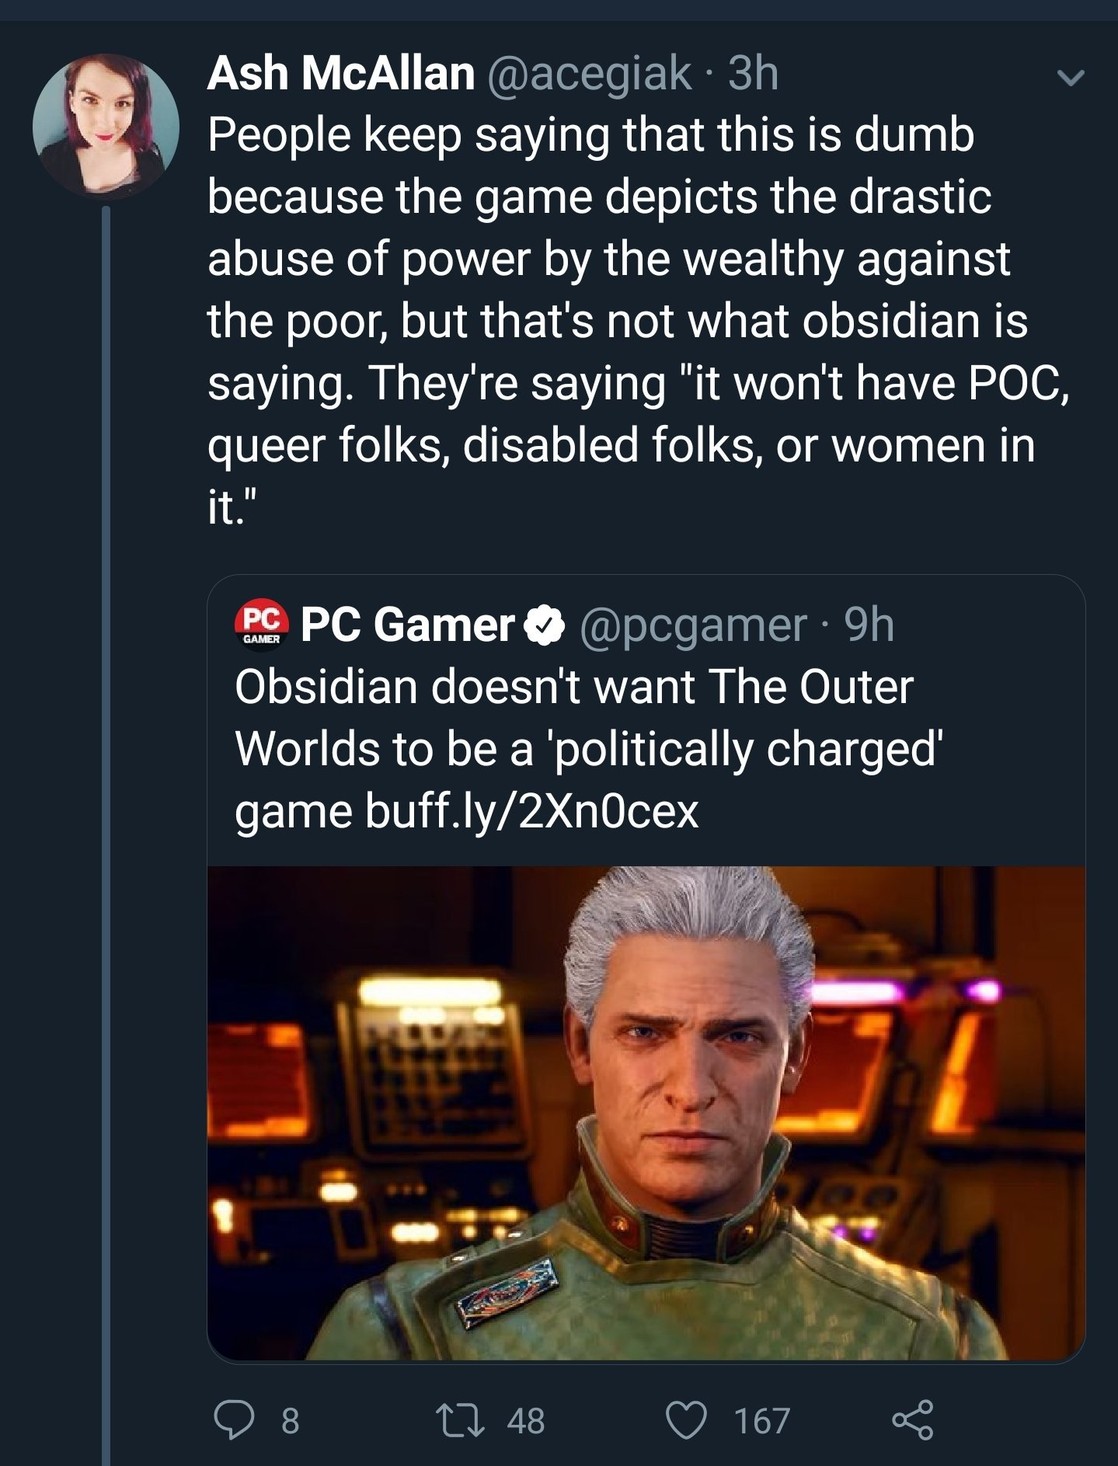The width and height of the screenshot is (1118, 1466).
Task: Open the tweet options chevron menu
Action: click(1070, 77)
